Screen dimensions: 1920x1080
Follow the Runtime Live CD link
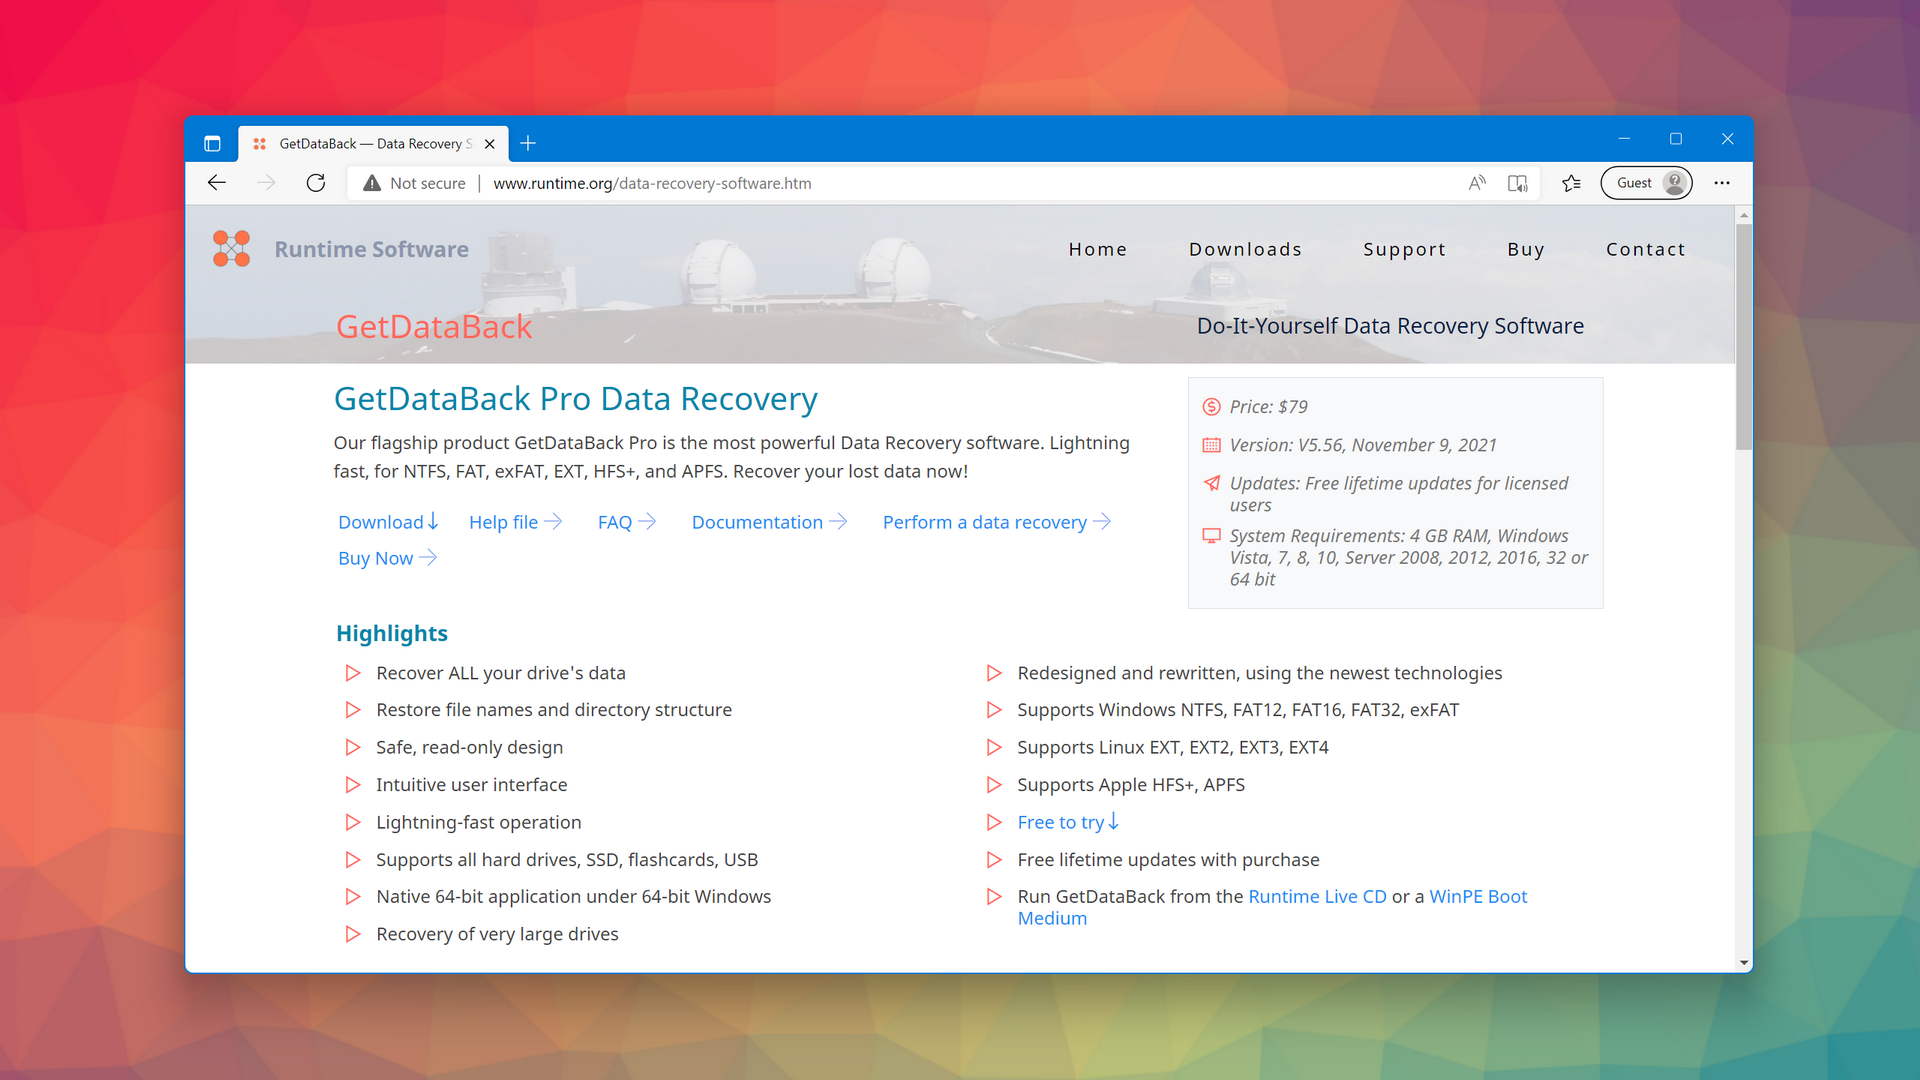[x=1317, y=896]
